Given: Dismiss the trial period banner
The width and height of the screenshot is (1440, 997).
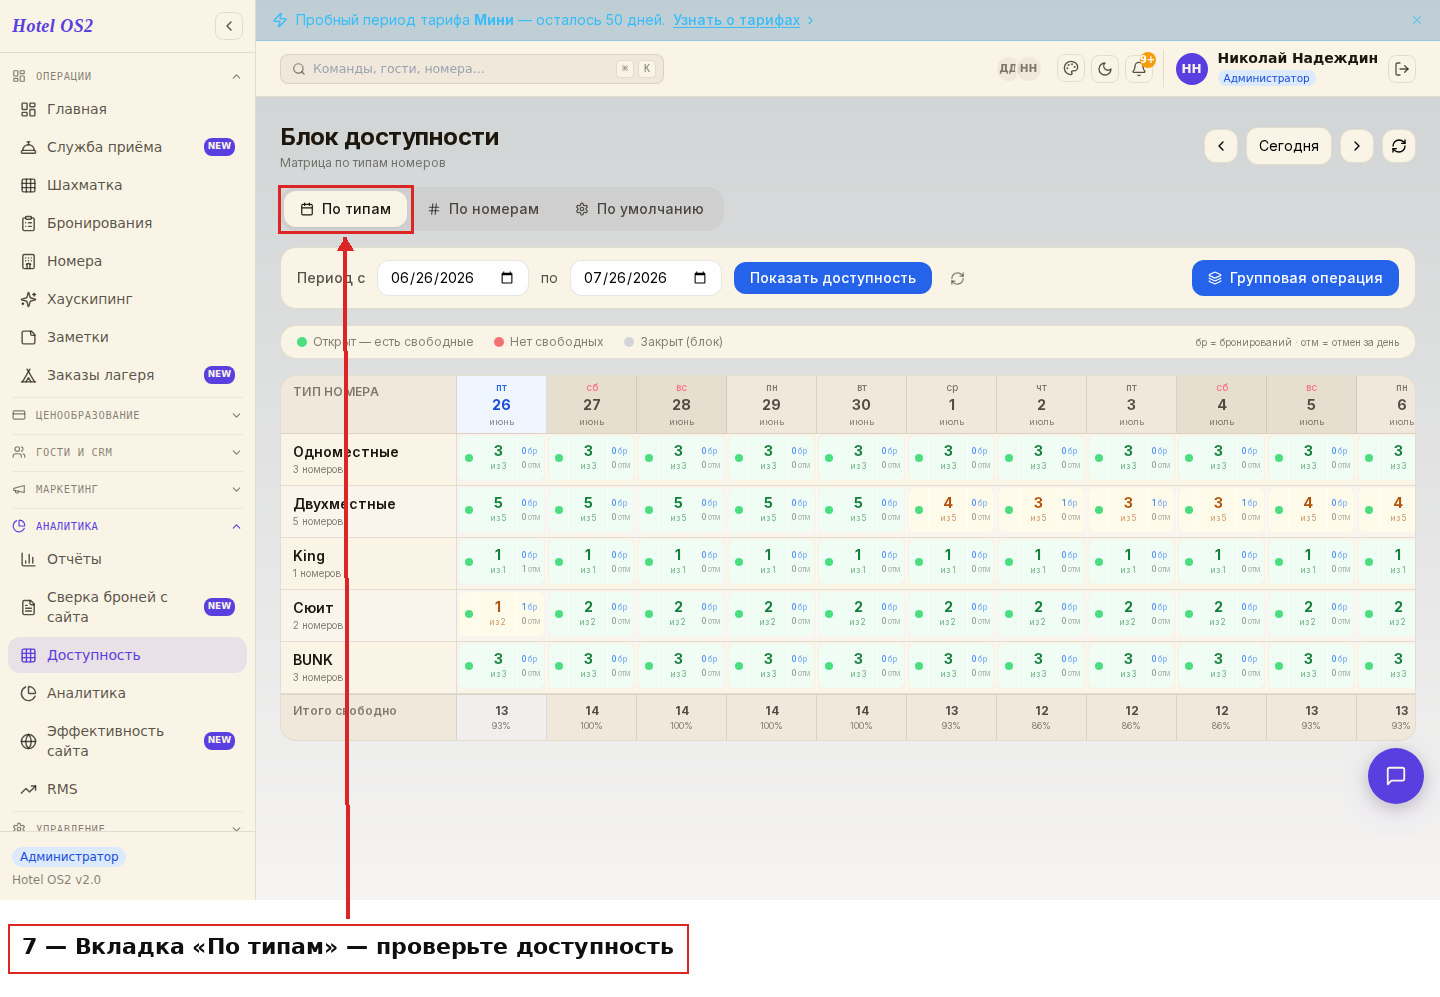Looking at the screenshot, I should [x=1417, y=20].
